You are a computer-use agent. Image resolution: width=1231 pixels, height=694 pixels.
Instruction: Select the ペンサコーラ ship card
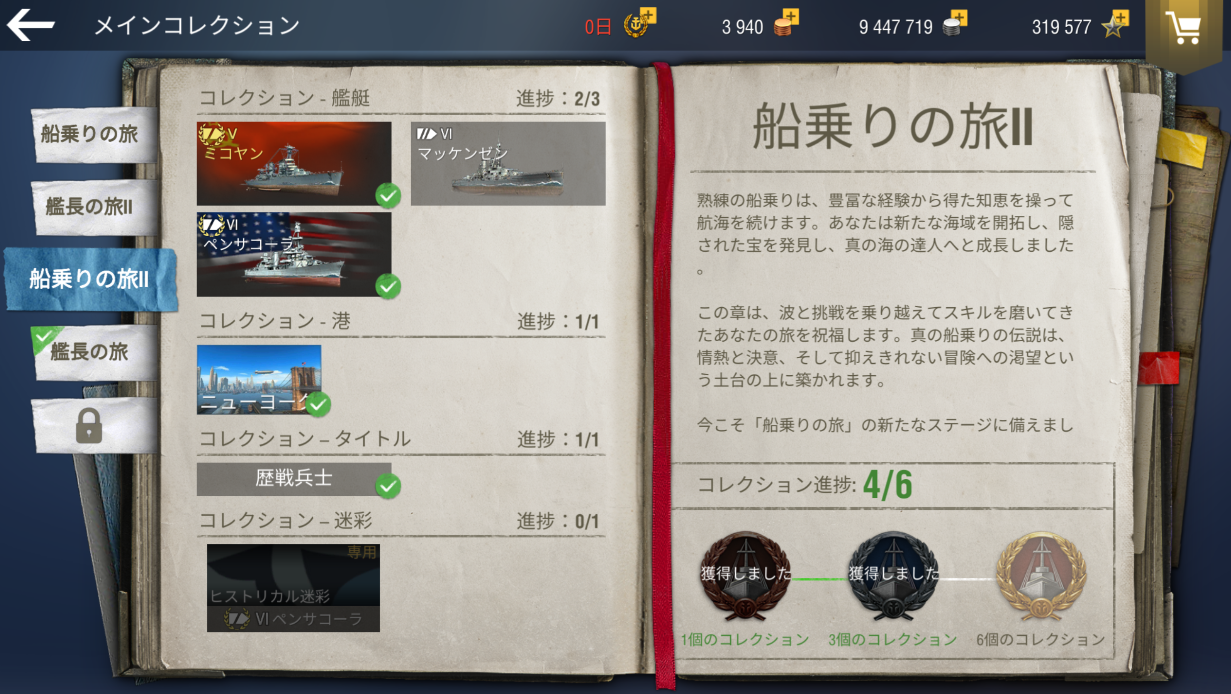click(x=294, y=254)
